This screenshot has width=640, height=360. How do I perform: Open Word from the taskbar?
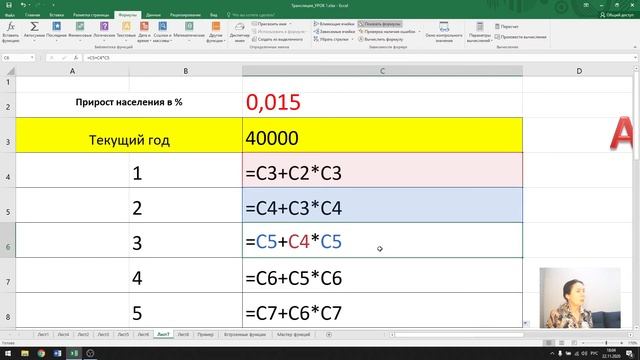(x=58, y=353)
